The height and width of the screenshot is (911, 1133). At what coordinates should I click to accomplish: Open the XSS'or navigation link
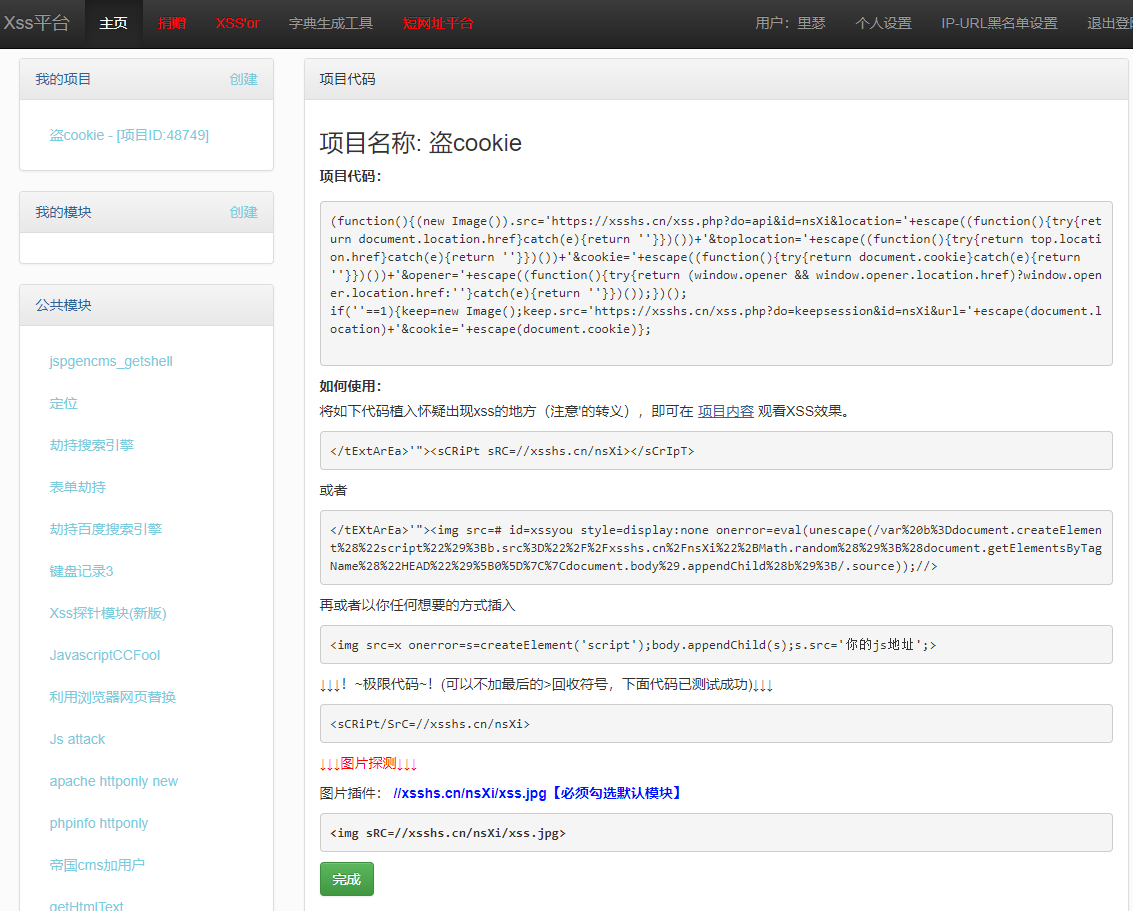[237, 23]
